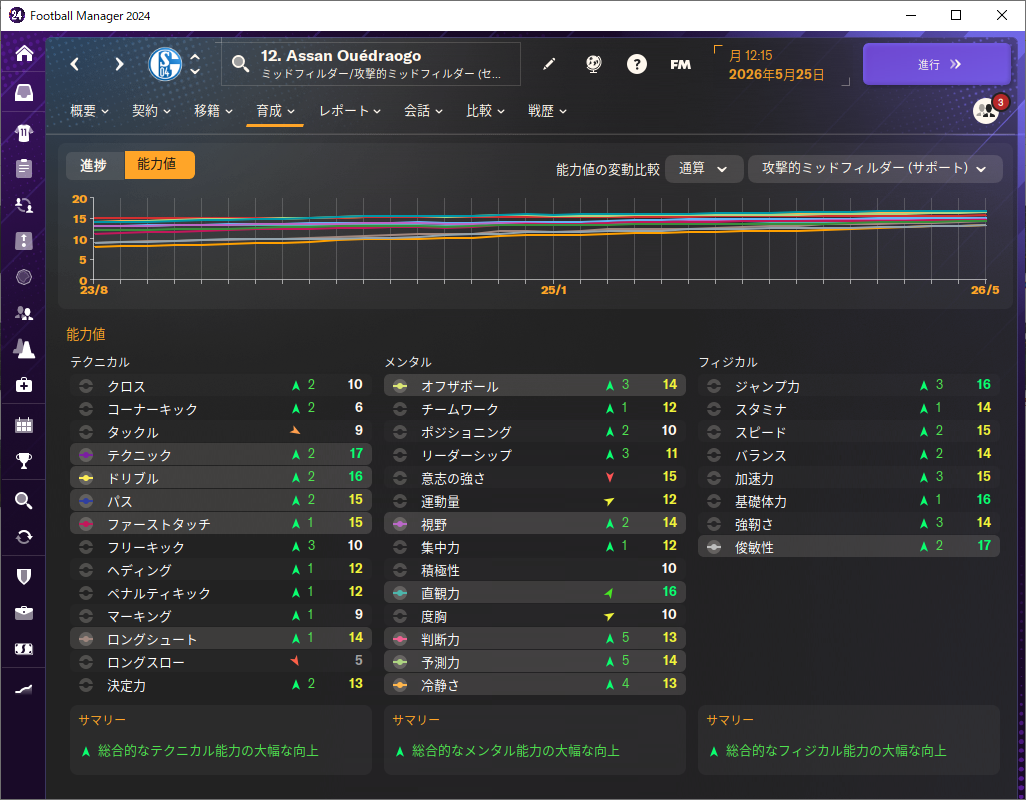
Task: Open the Competitions trophy sidebar icon
Action: [24, 461]
